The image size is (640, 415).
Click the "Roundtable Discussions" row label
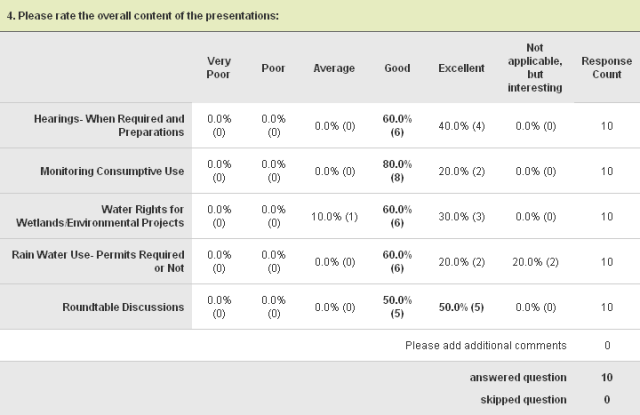click(122, 306)
